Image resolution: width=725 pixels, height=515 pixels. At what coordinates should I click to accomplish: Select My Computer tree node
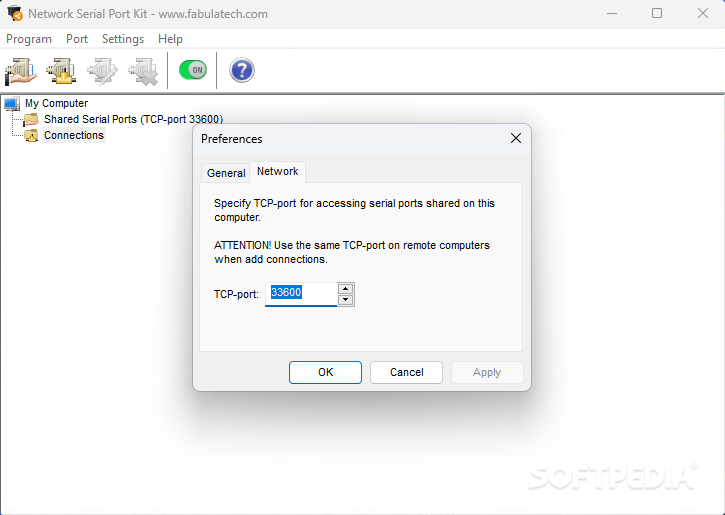(x=56, y=103)
